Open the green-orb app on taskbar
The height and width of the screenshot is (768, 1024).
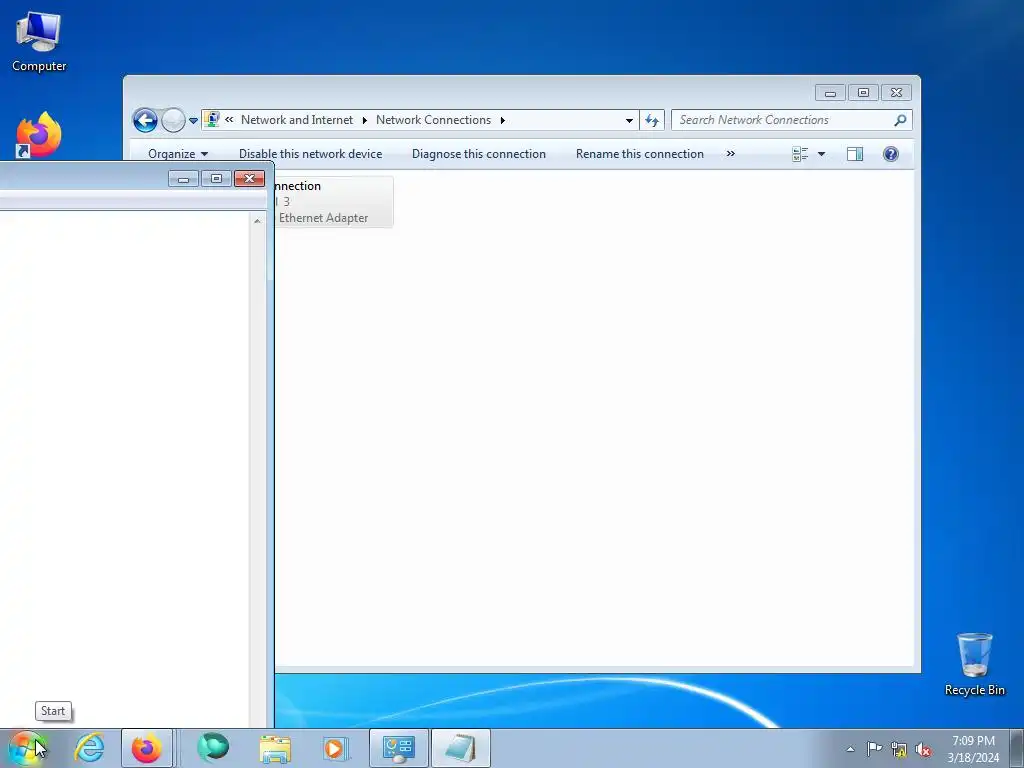pyautogui.click(x=213, y=748)
